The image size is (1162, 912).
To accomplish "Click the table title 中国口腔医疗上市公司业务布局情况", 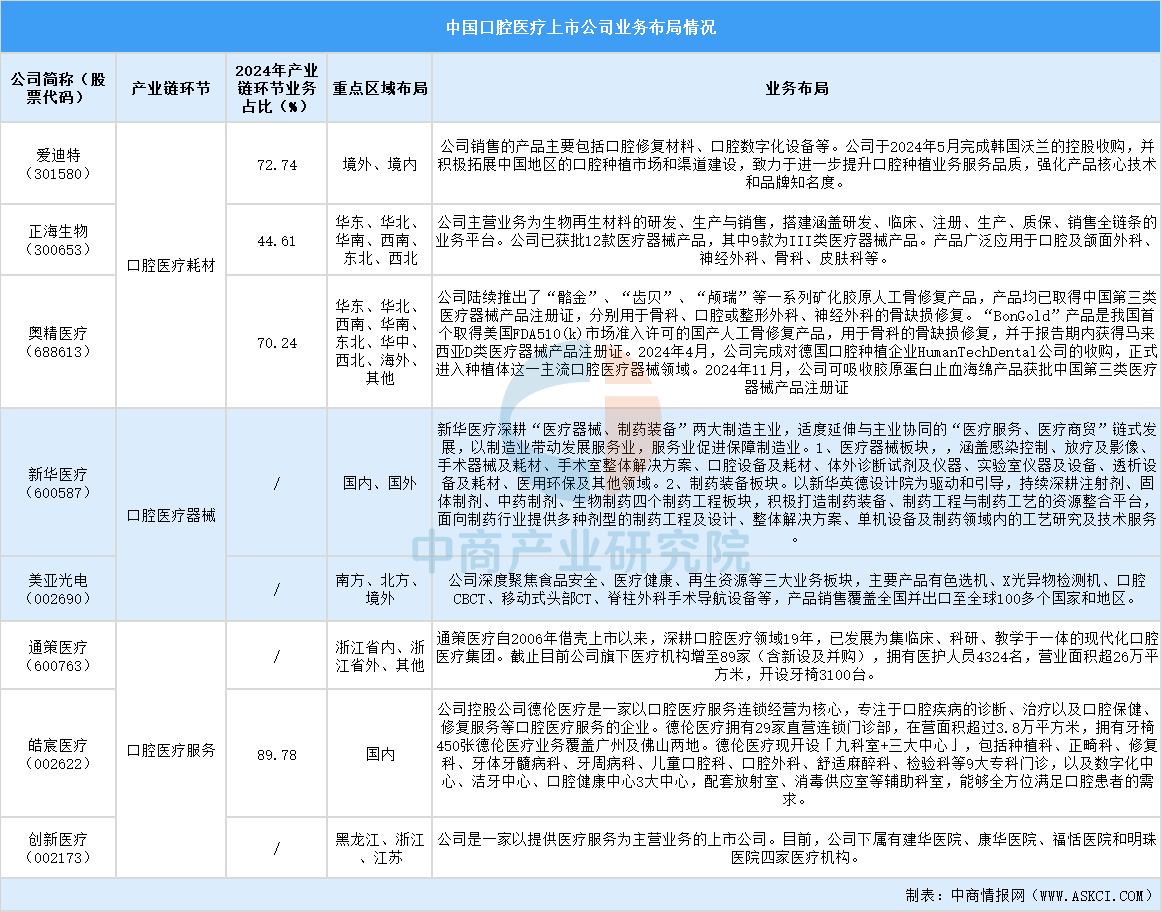I will (x=581, y=27).
